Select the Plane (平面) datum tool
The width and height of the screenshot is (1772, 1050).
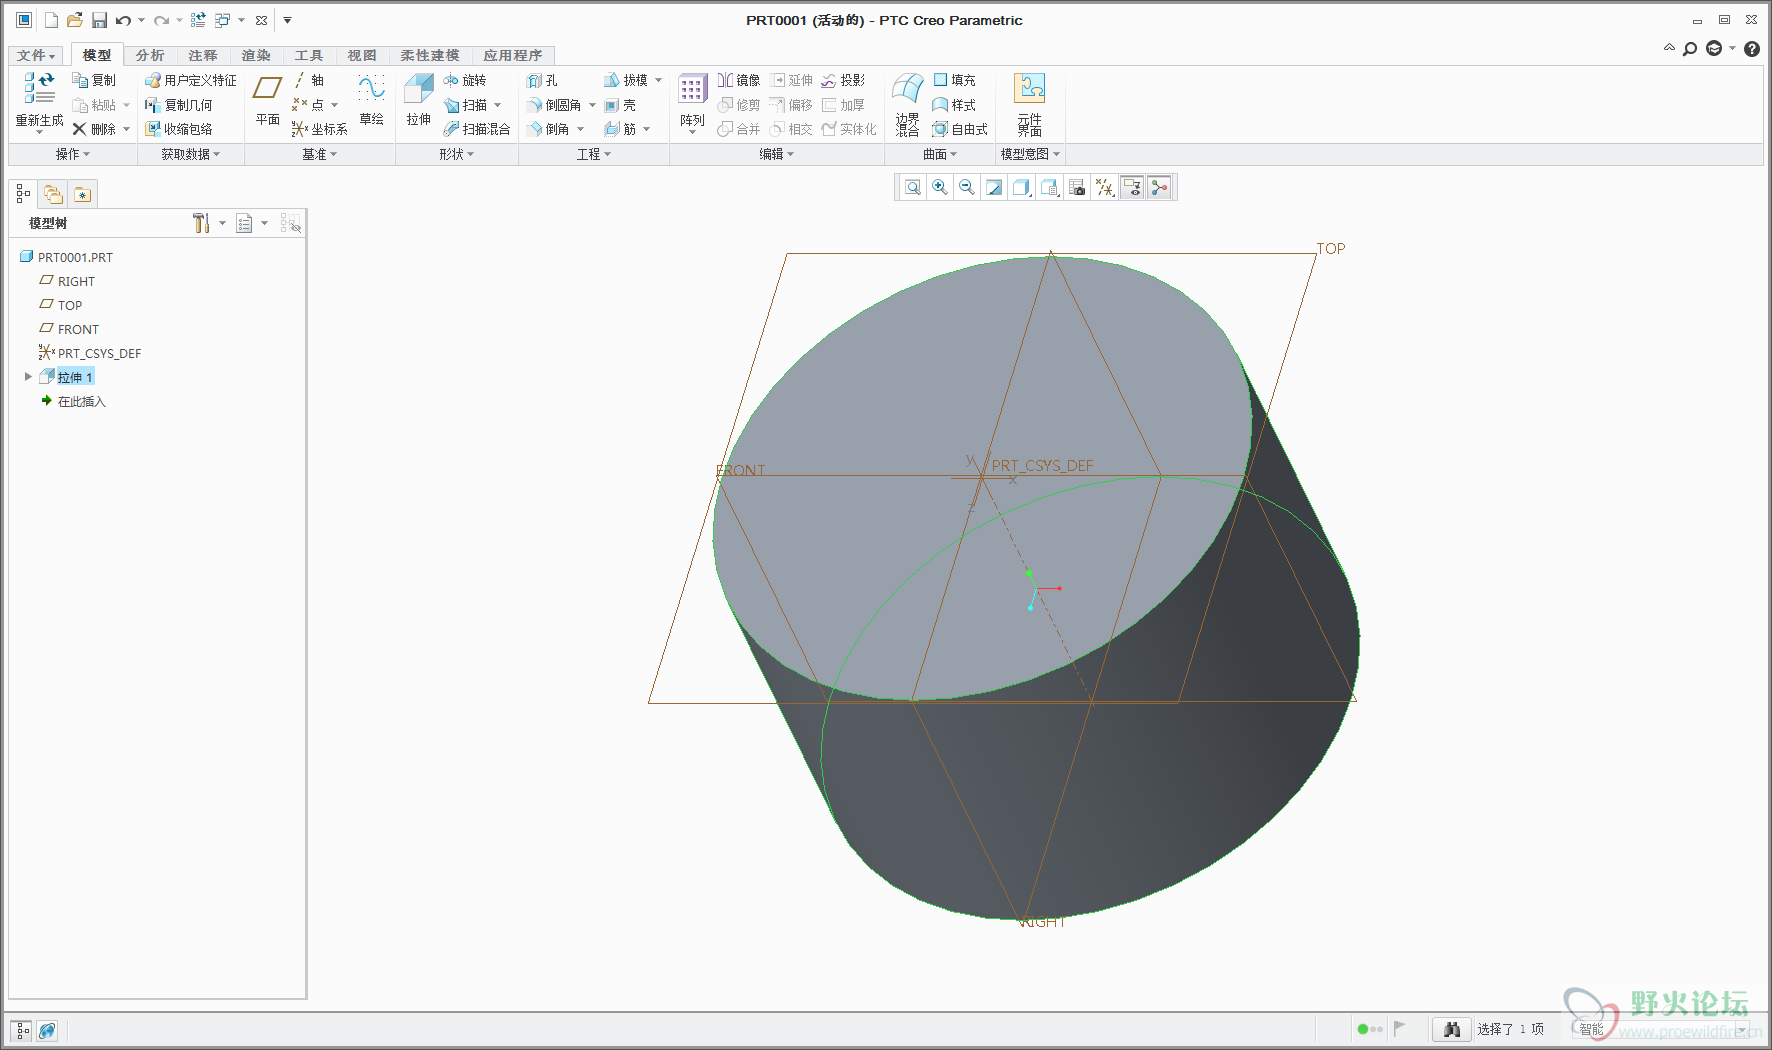pos(267,88)
